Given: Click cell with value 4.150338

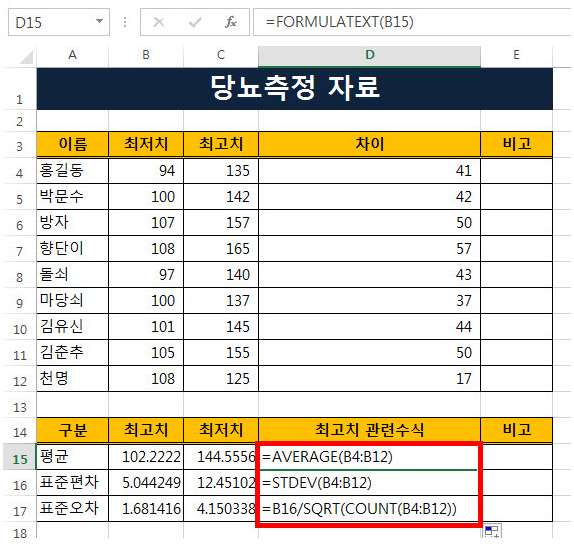Looking at the screenshot, I should [221, 509].
